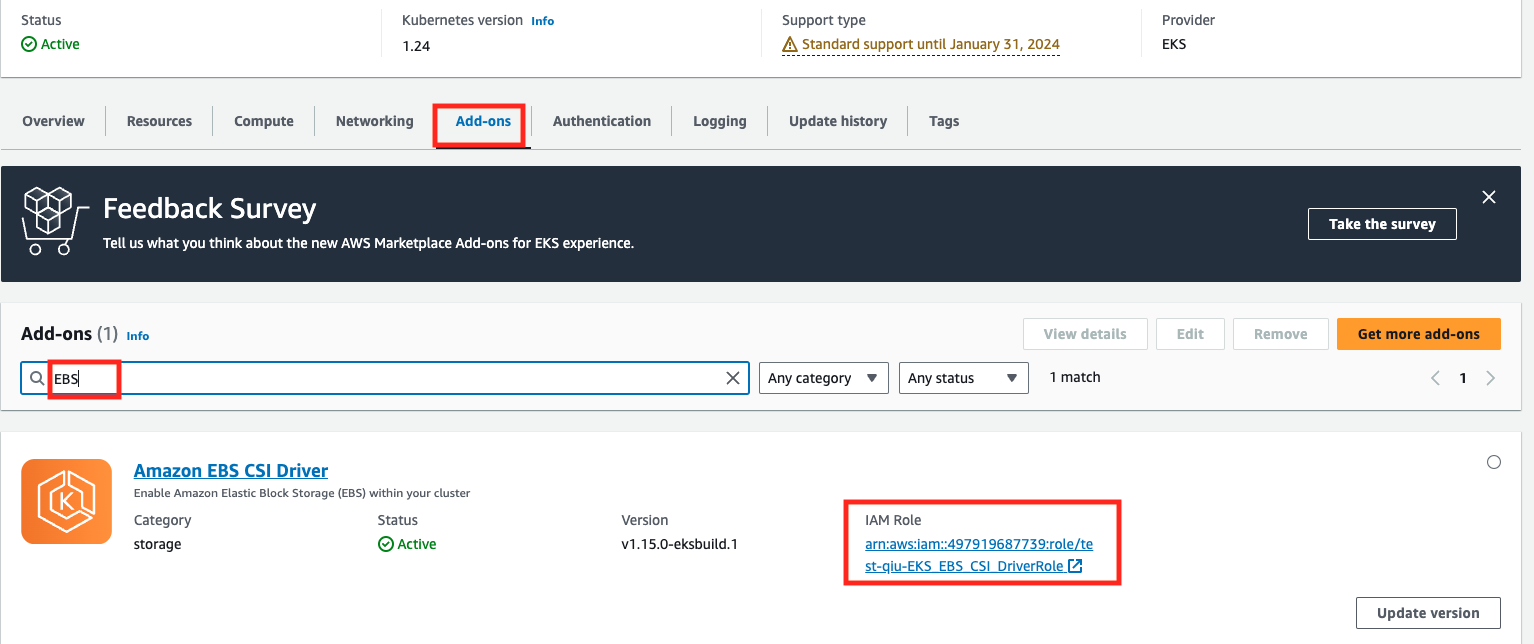Switch to the Compute tab

click(x=263, y=121)
